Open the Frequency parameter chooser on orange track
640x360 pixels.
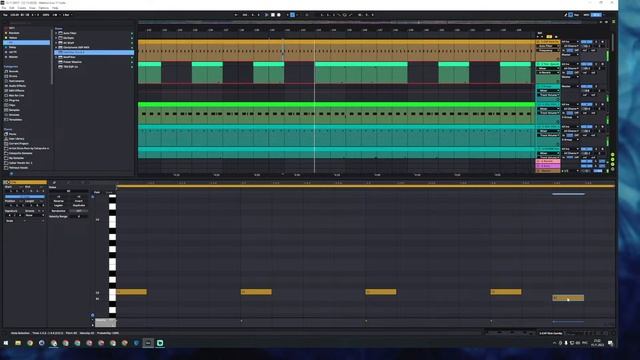pyautogui.click(x=549, y=51)
